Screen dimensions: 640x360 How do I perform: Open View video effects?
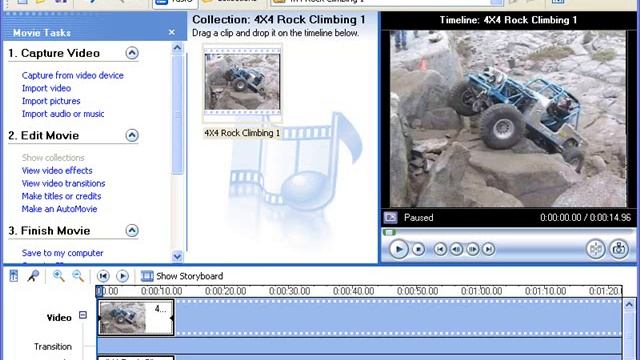point(57,171)
